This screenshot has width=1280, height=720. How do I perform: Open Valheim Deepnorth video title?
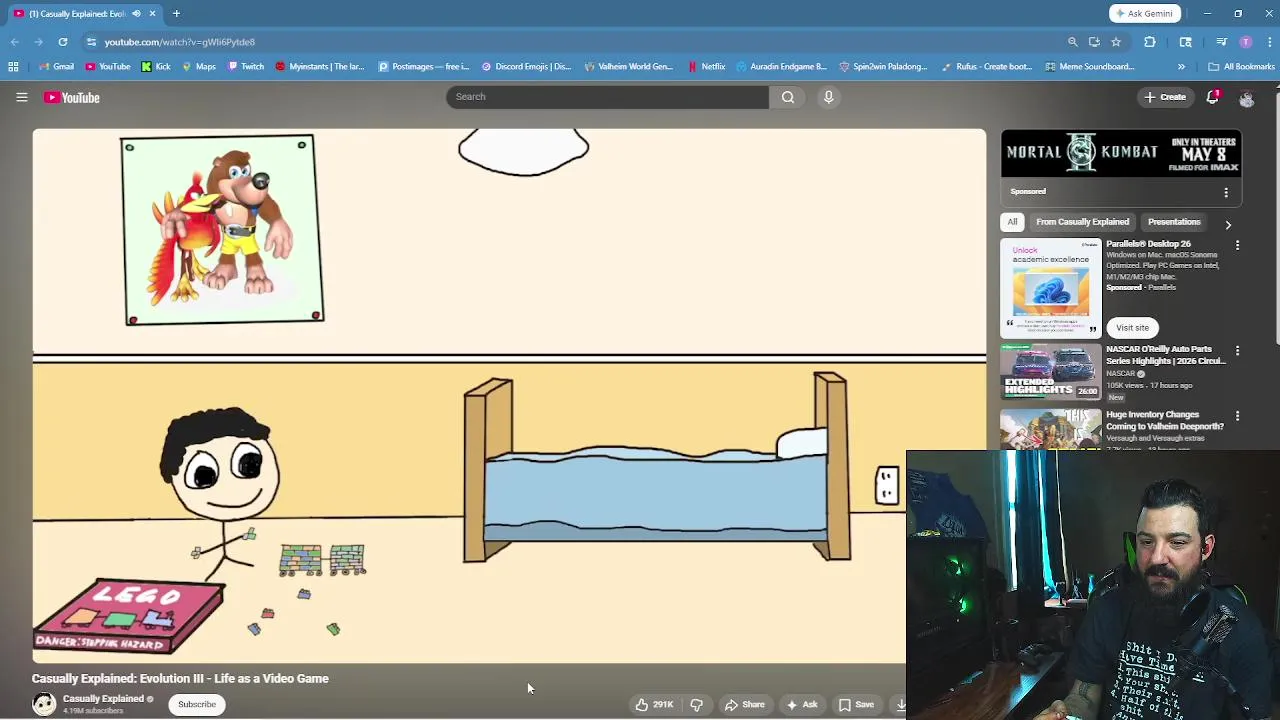point(1165,420)
